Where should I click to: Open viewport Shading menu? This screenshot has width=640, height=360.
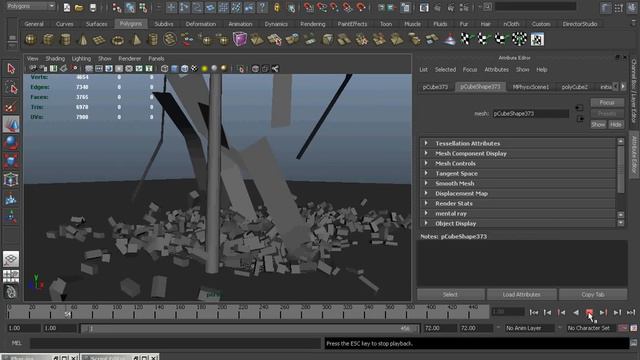[x=55, y=59]
